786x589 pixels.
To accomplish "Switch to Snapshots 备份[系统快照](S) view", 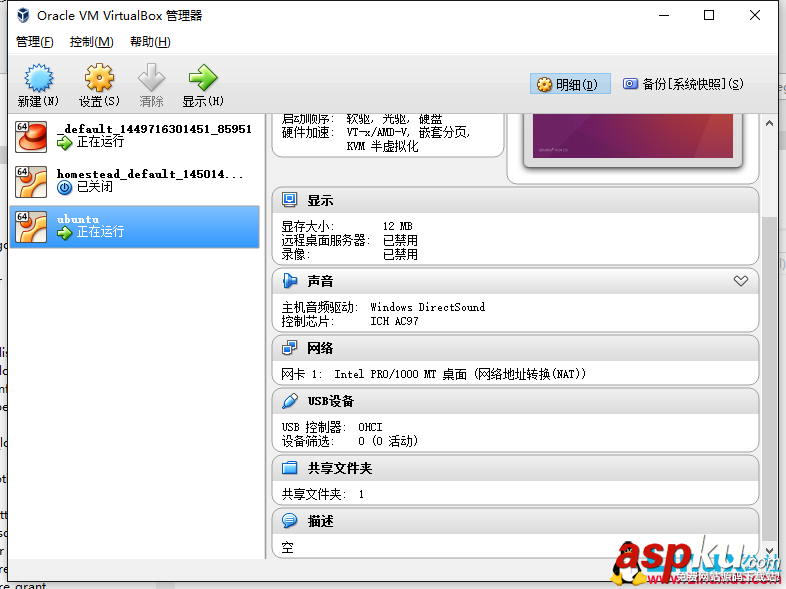I will coord(683,84).
